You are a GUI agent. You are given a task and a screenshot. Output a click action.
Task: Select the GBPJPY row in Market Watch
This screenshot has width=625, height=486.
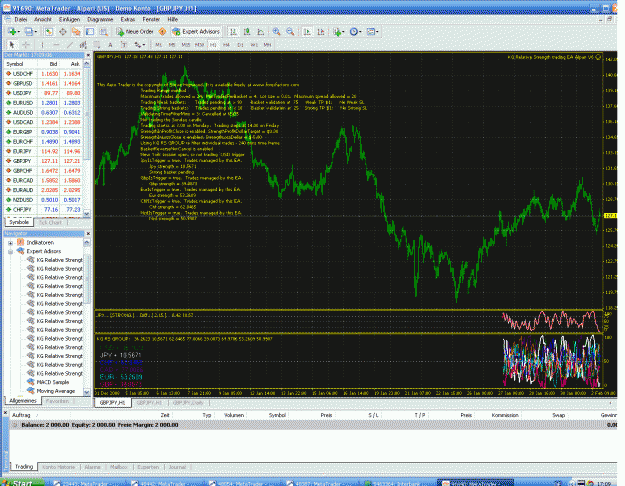43,161
